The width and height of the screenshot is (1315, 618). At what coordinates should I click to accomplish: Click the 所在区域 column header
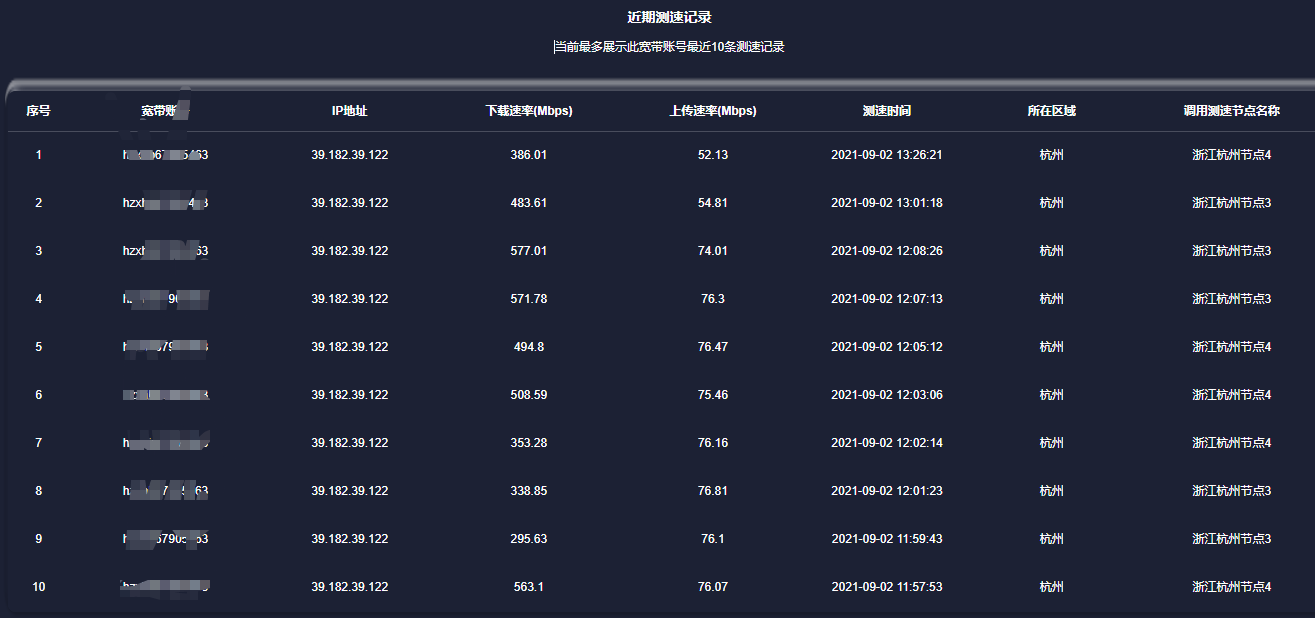click(x=1051, y=111)
